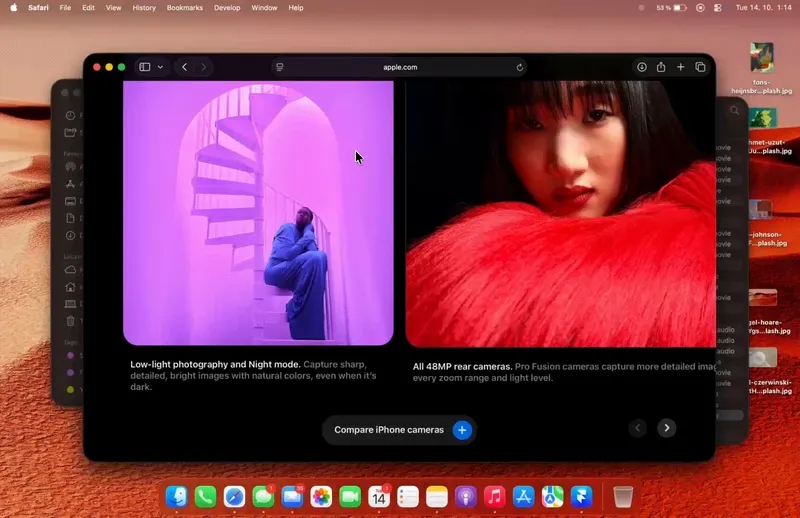Click search icon in background Finder window
This screenshot has height=518, width=800.
pos(734,110)
